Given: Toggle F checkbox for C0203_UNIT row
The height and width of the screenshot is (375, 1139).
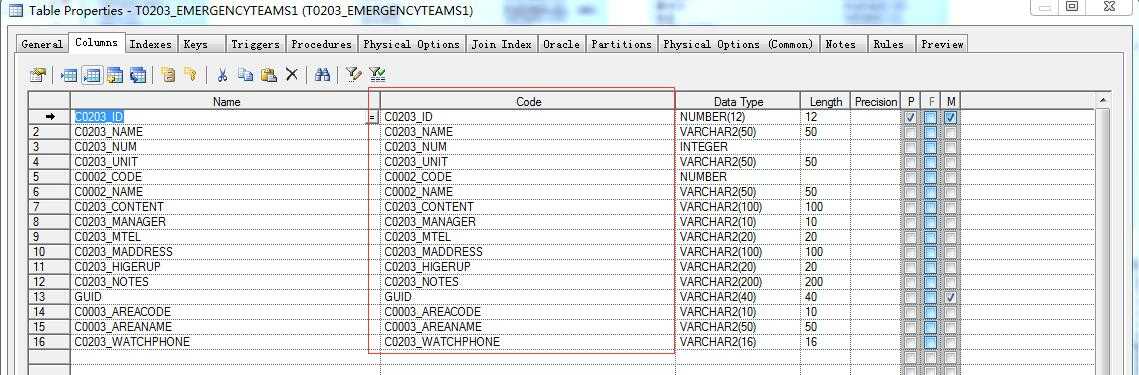Looking at the screenshot, I should pos(931,162).
